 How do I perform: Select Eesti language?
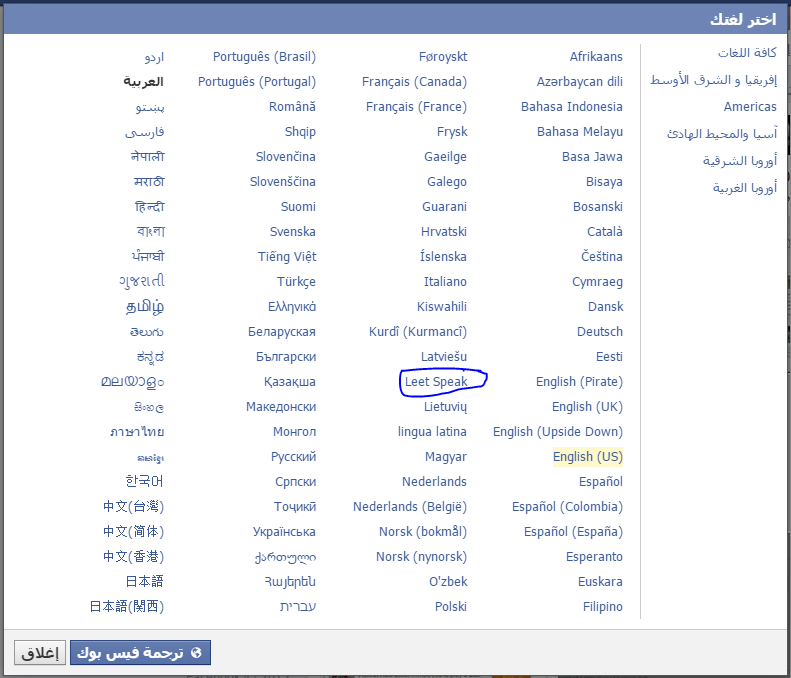pos(609,357)
